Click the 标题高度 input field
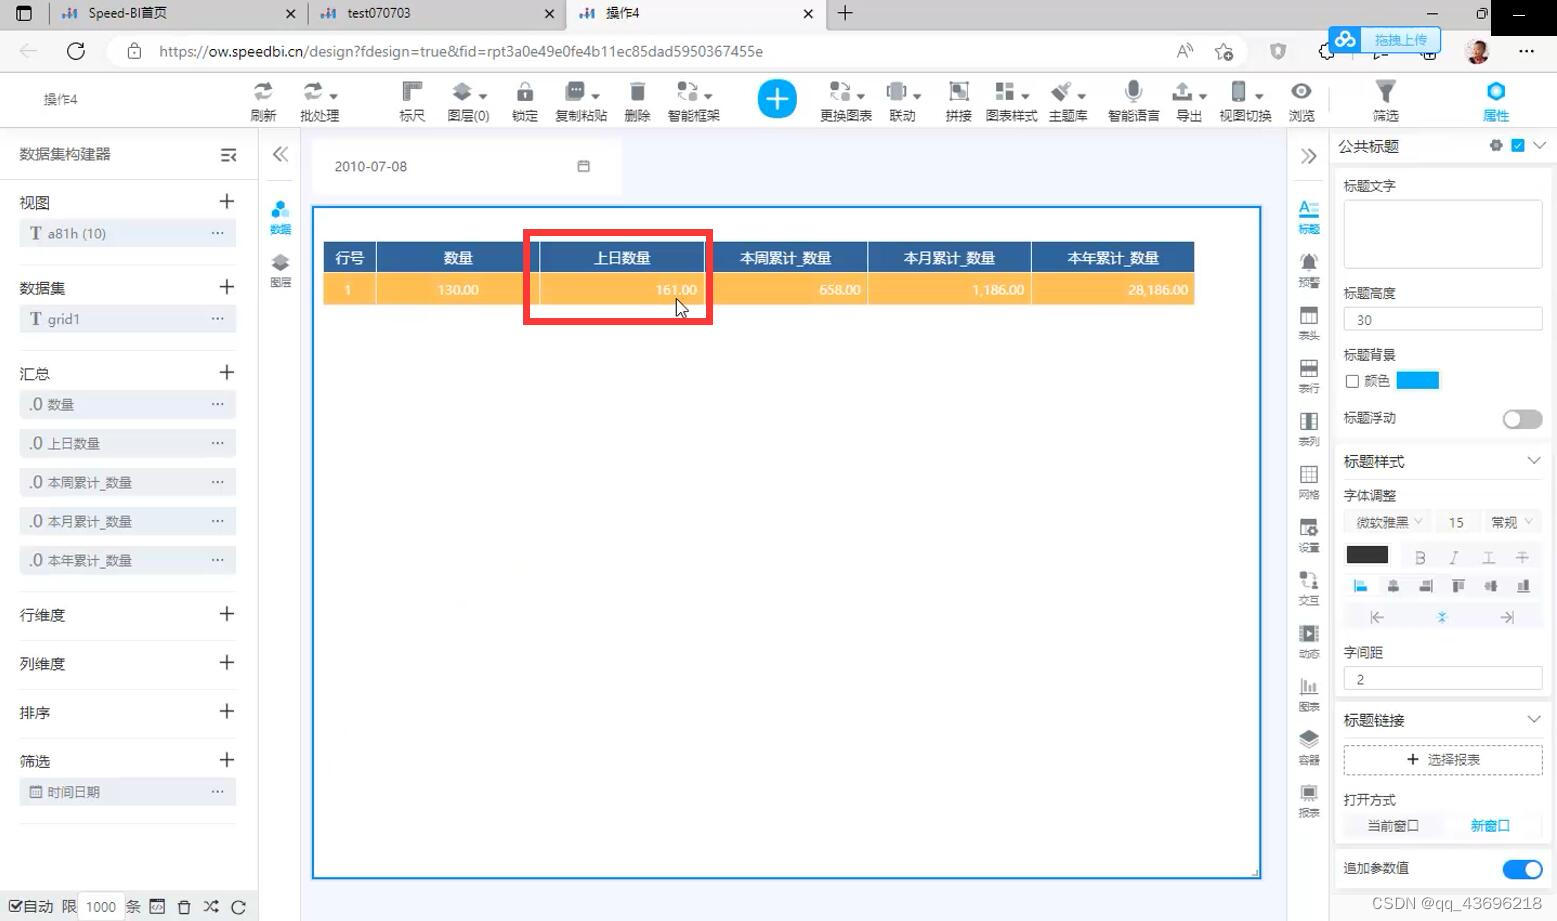This screenshot has height=921, width=1557. click(x=1442, y=320)
